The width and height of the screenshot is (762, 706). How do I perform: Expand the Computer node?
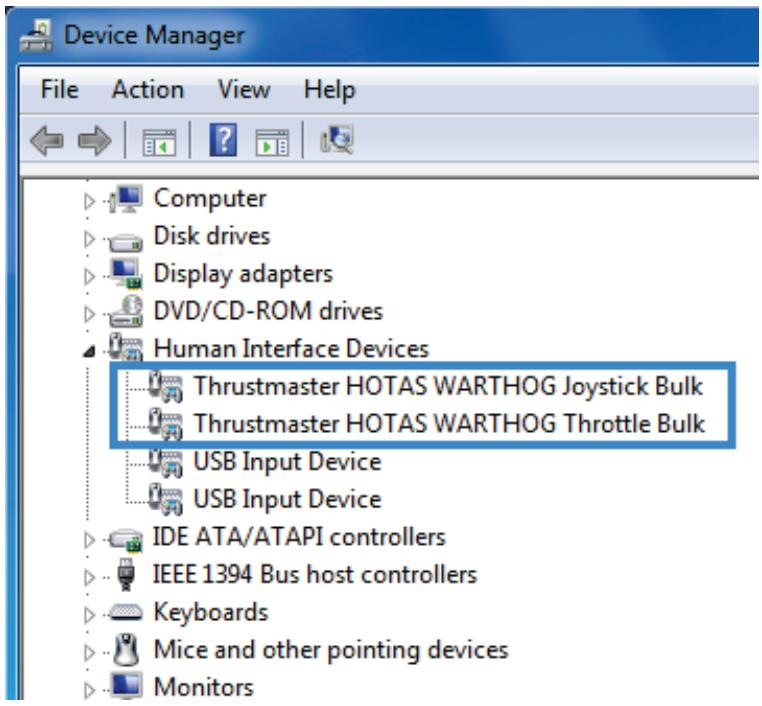pyautogui.click(x=89, y=201)
